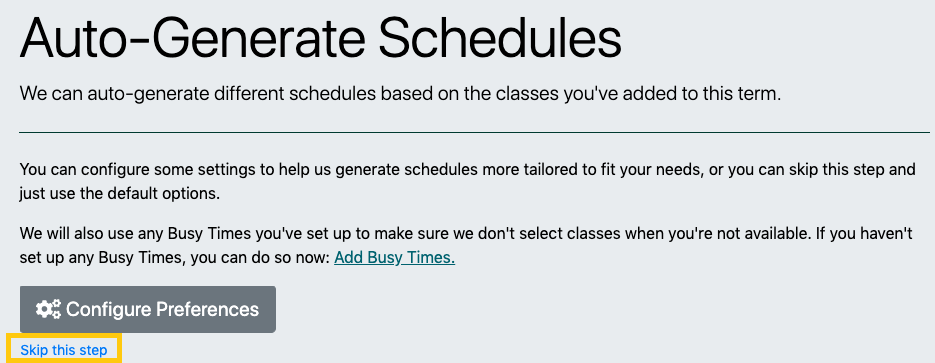Click the gears icon on Configure Preferences
Image resolution: width=935 pixels, height=363 pixels.
point(48,309)
